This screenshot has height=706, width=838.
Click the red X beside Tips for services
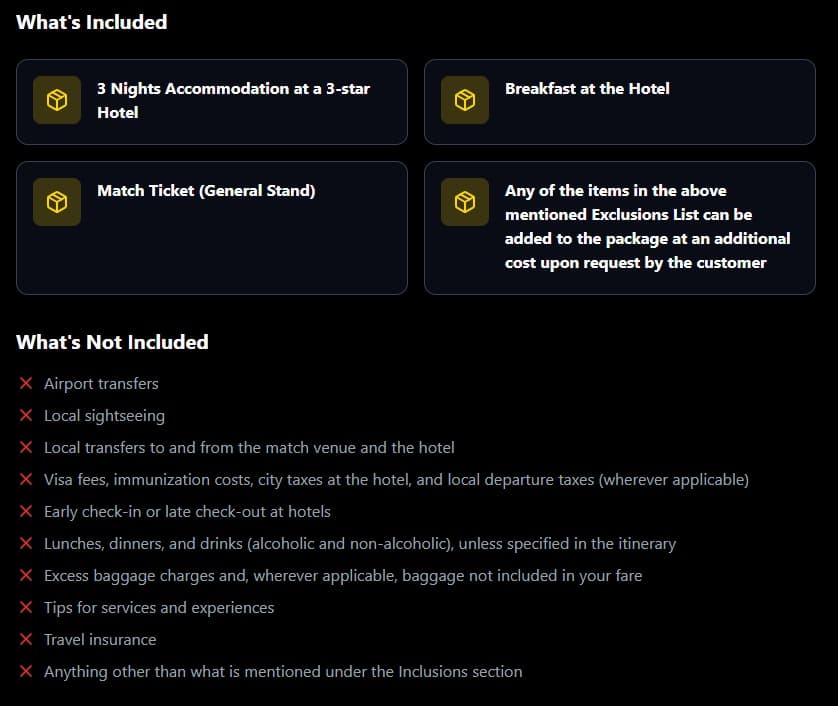(26, 607)
